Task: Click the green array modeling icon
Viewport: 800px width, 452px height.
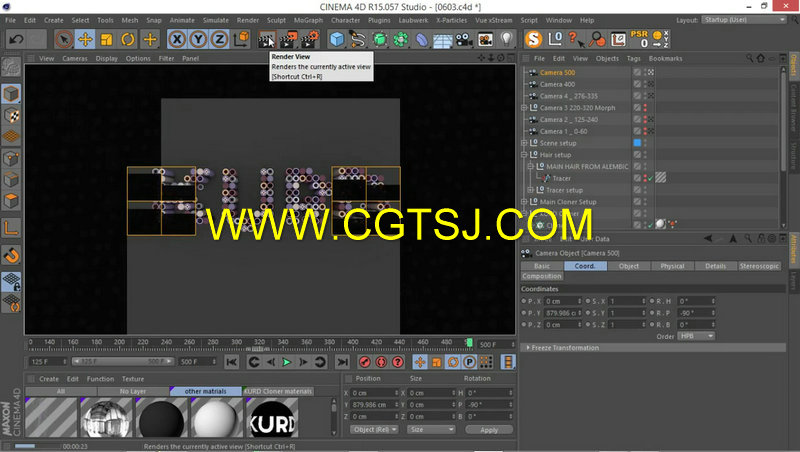Action: click(x=401, y=39)
